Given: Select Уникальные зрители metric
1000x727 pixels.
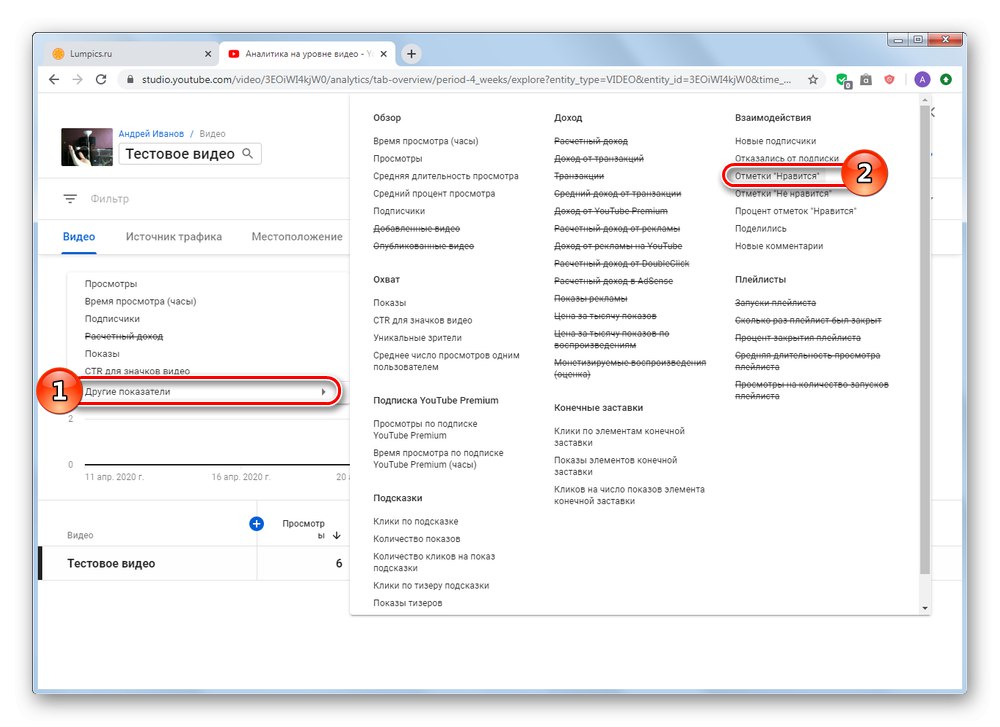Looking at the screenshot, I should pos(417,338).
